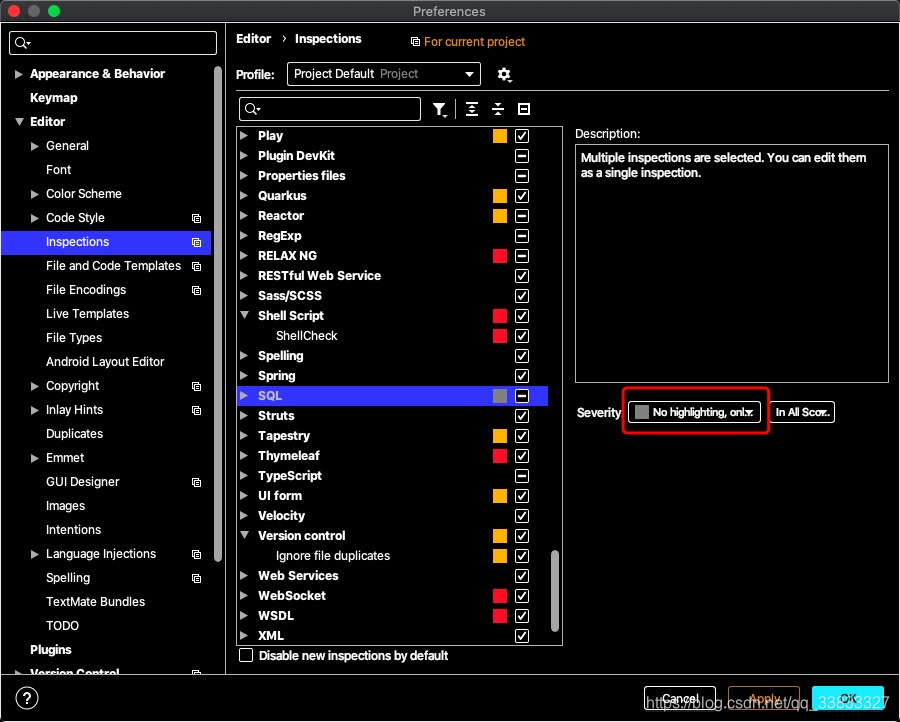Click project-level icon beside Inlay Hints

click(x=196, y=410)
